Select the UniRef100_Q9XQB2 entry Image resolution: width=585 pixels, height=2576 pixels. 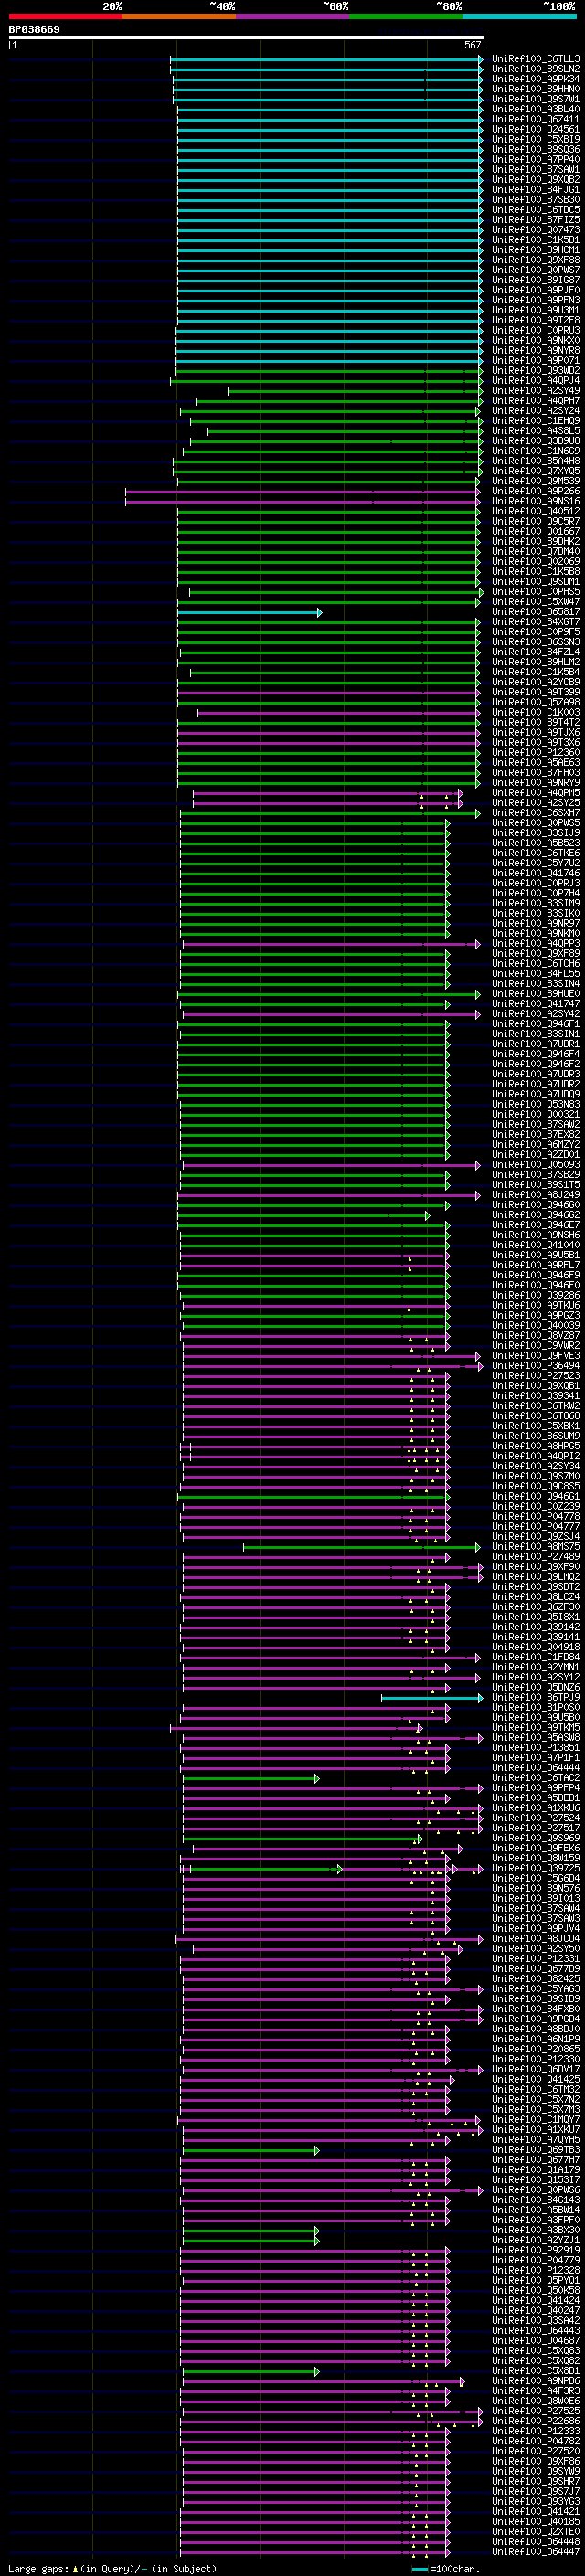pyautogui.click(x=535, y=179)
